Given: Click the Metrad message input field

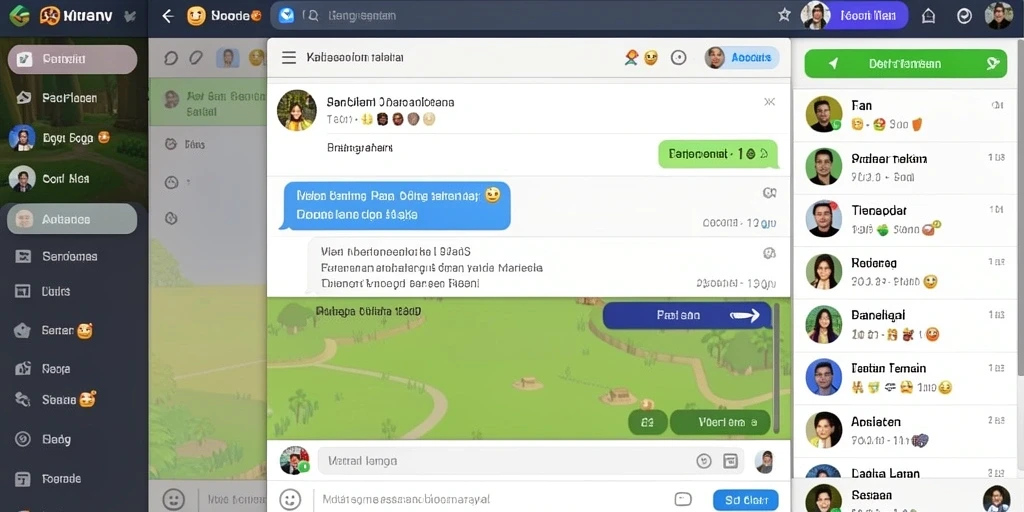Looking at the screenshot, I should pyautogui.click(x=530, y=460).
